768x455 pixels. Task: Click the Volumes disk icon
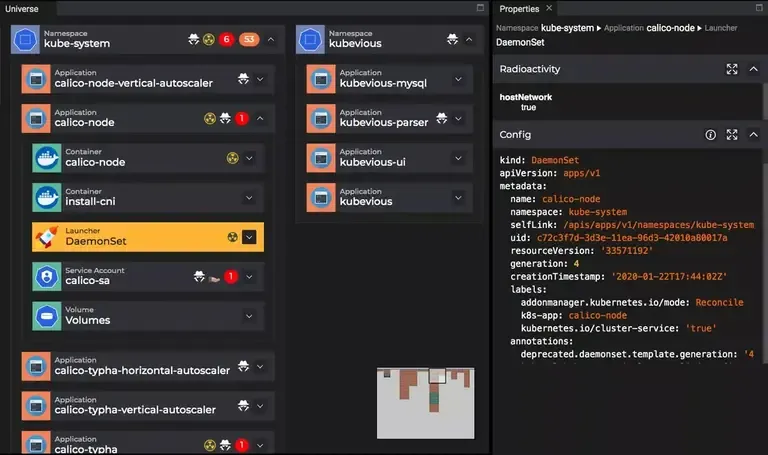tap(47, 316)
